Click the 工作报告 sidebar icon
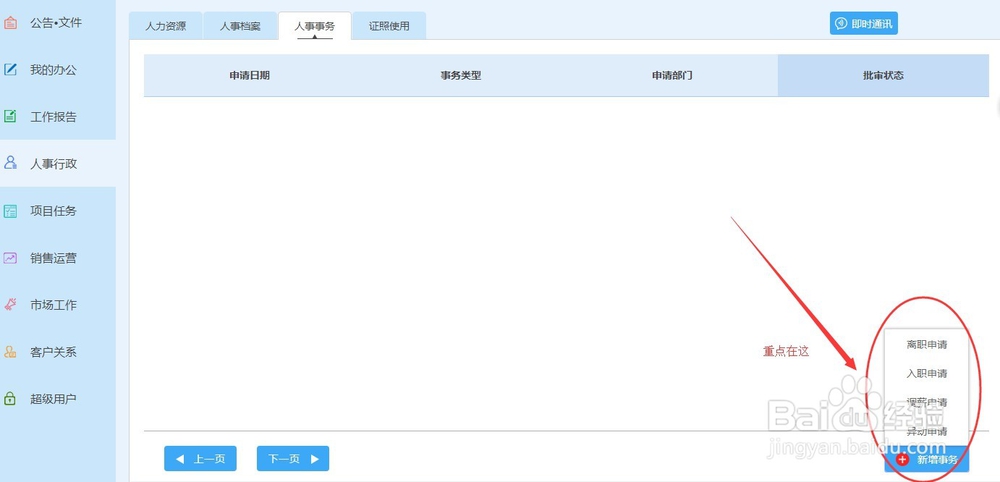 [10, 117]
